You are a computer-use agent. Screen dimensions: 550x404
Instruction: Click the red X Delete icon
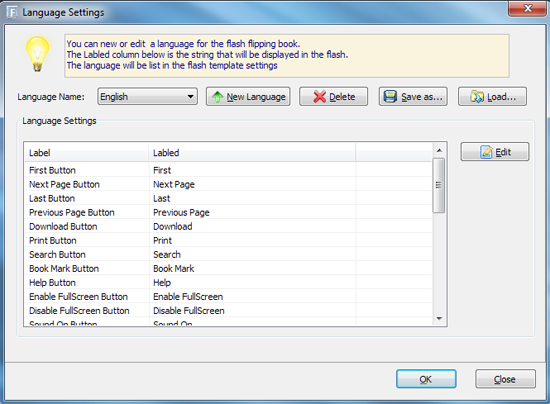(x=320, y=97)
